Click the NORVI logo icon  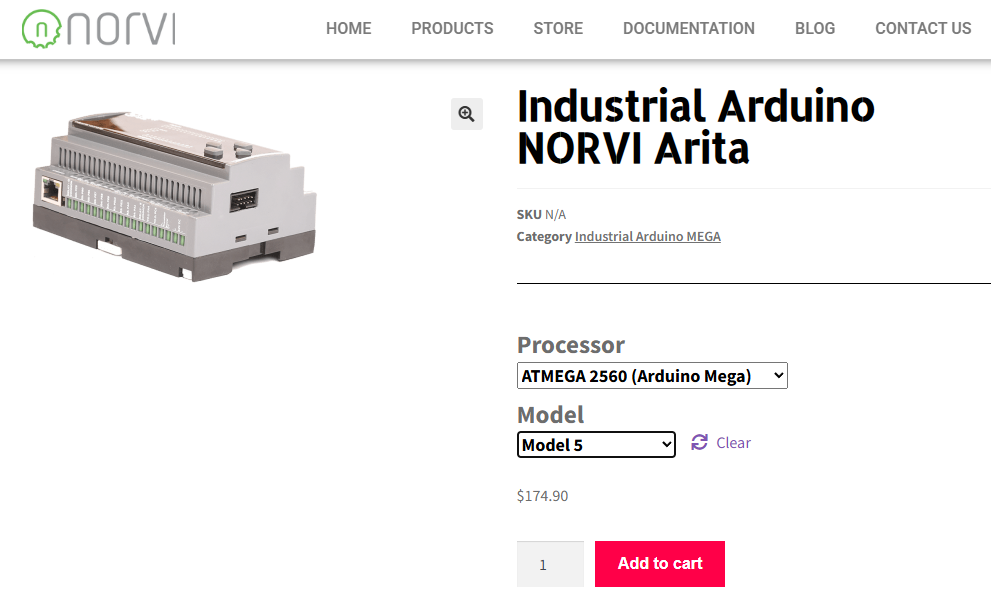(42, 28)
